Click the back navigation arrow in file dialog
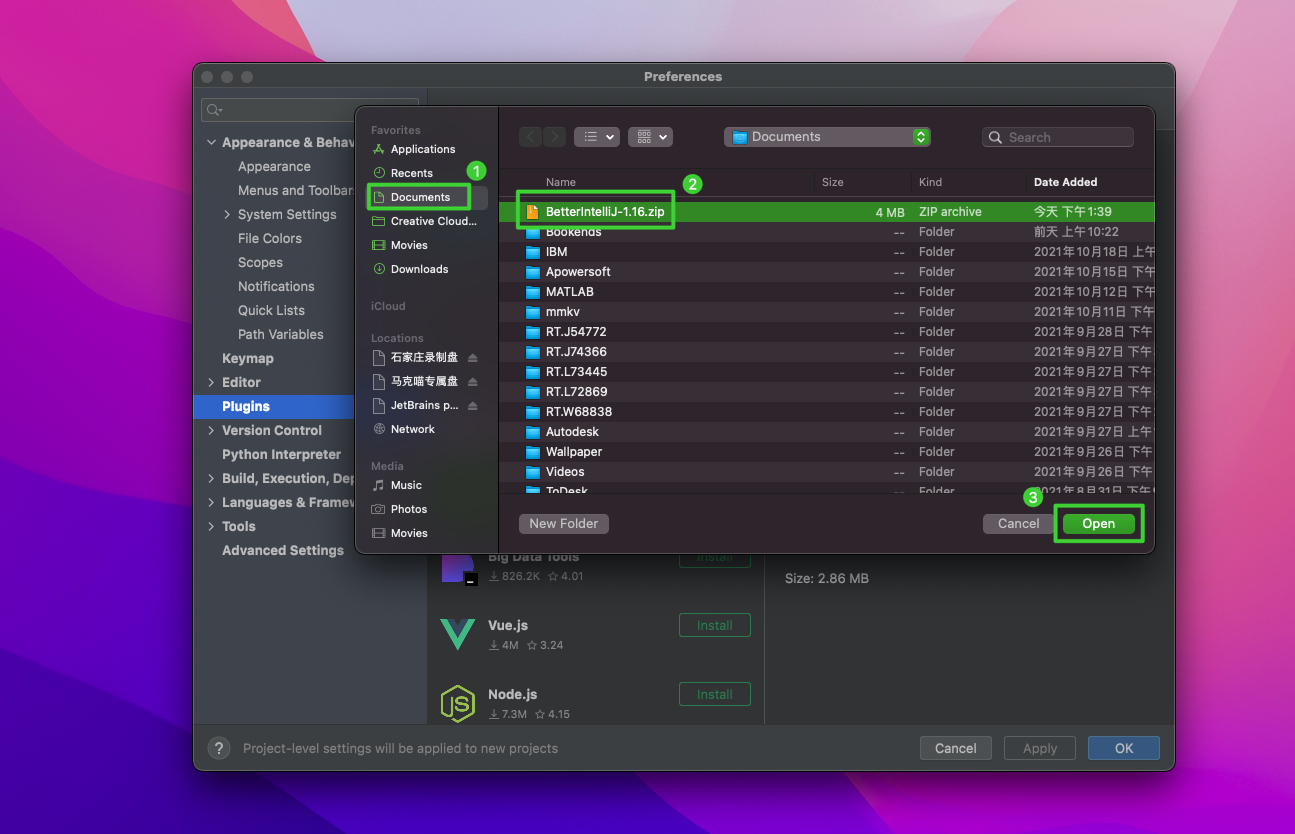This screenshot has width=1295, height=834. pos(530,137)
